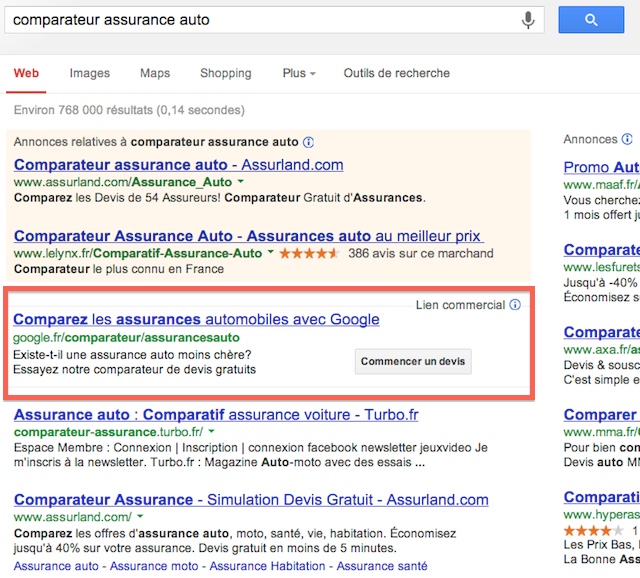Expand arrow next to www.lelynx.fr URL
The image size is (640, 578).
pyautogui.click(x=270, y=252)
